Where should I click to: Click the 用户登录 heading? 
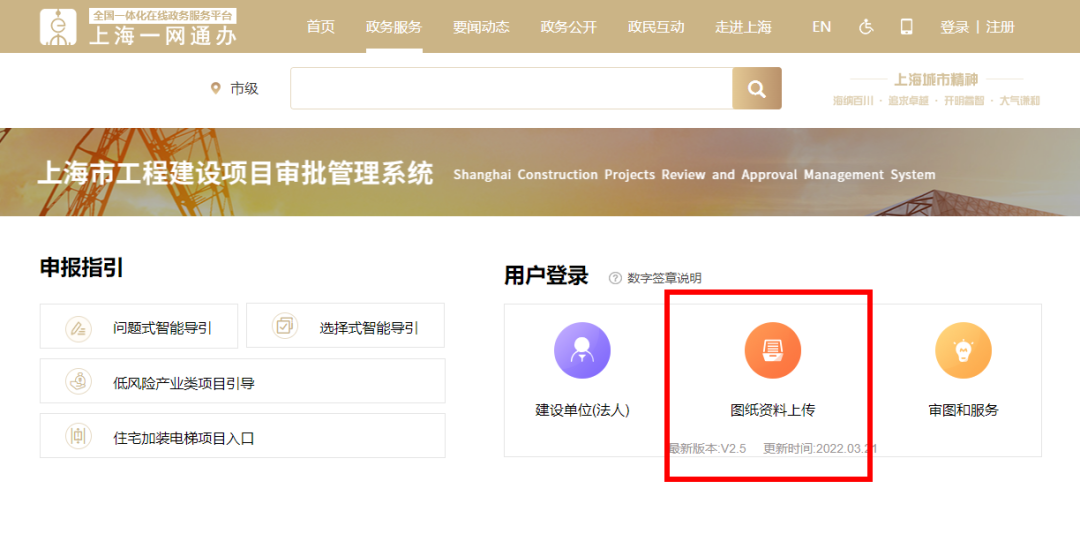click(x=546, y=276)
